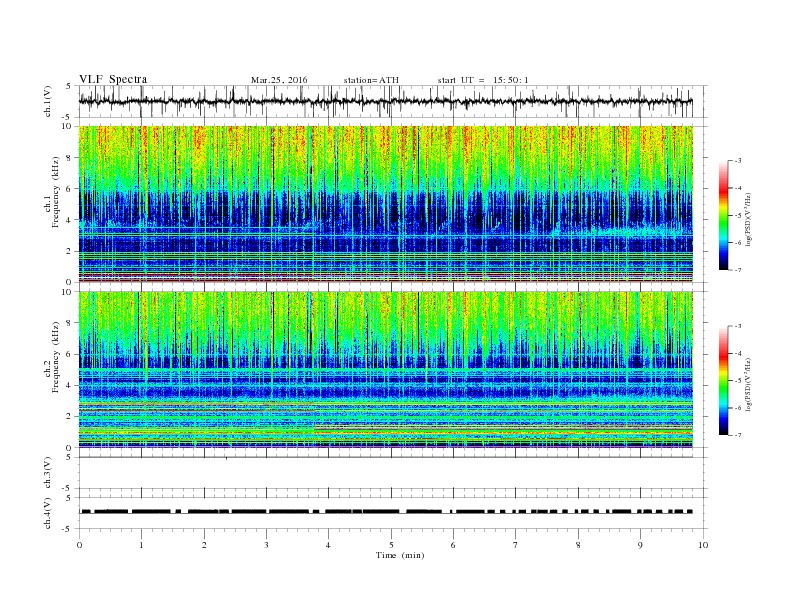Click the "7" minute tick label

[516, 545]
